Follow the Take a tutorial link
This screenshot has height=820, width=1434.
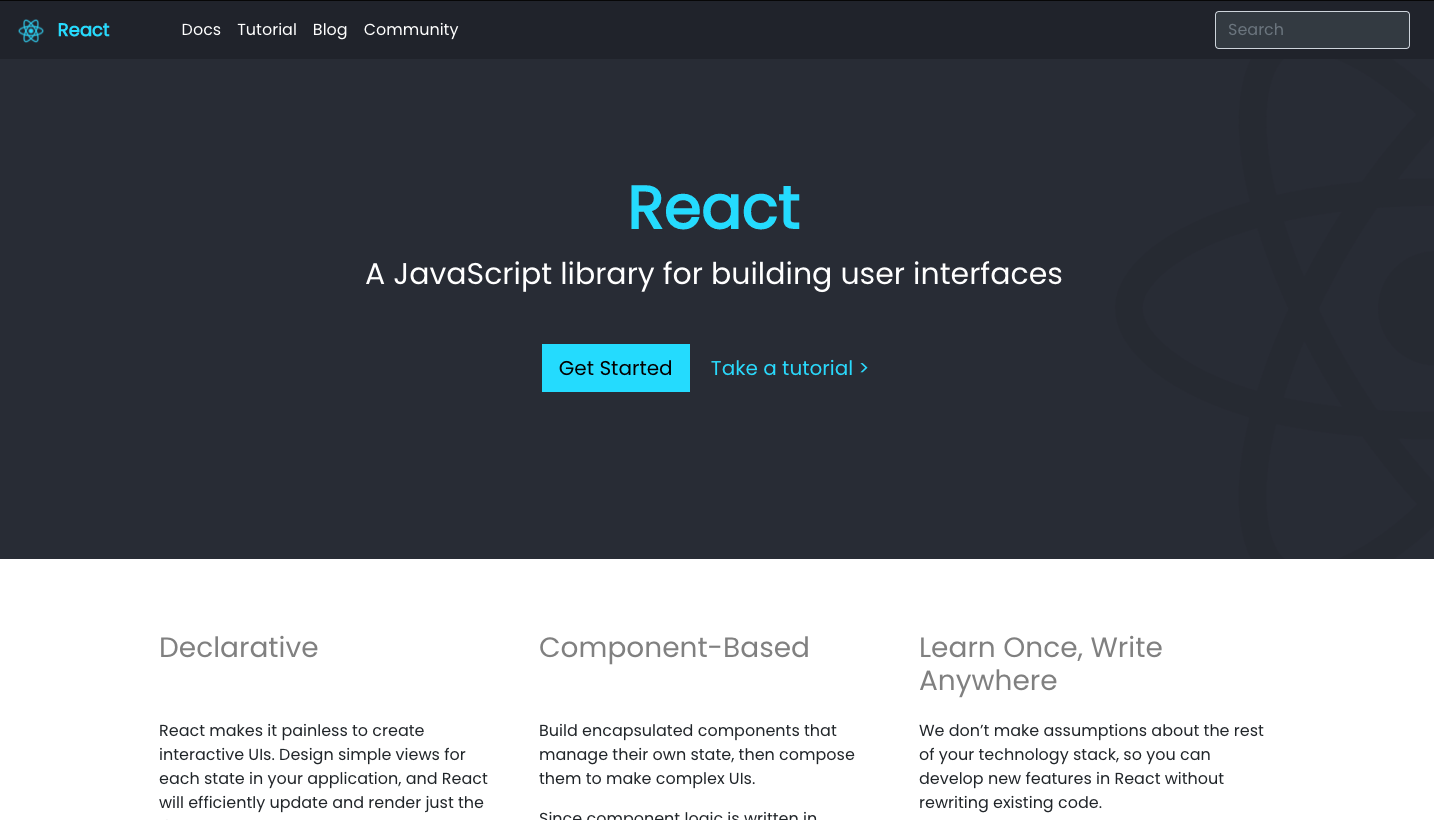tap(789, 368)
